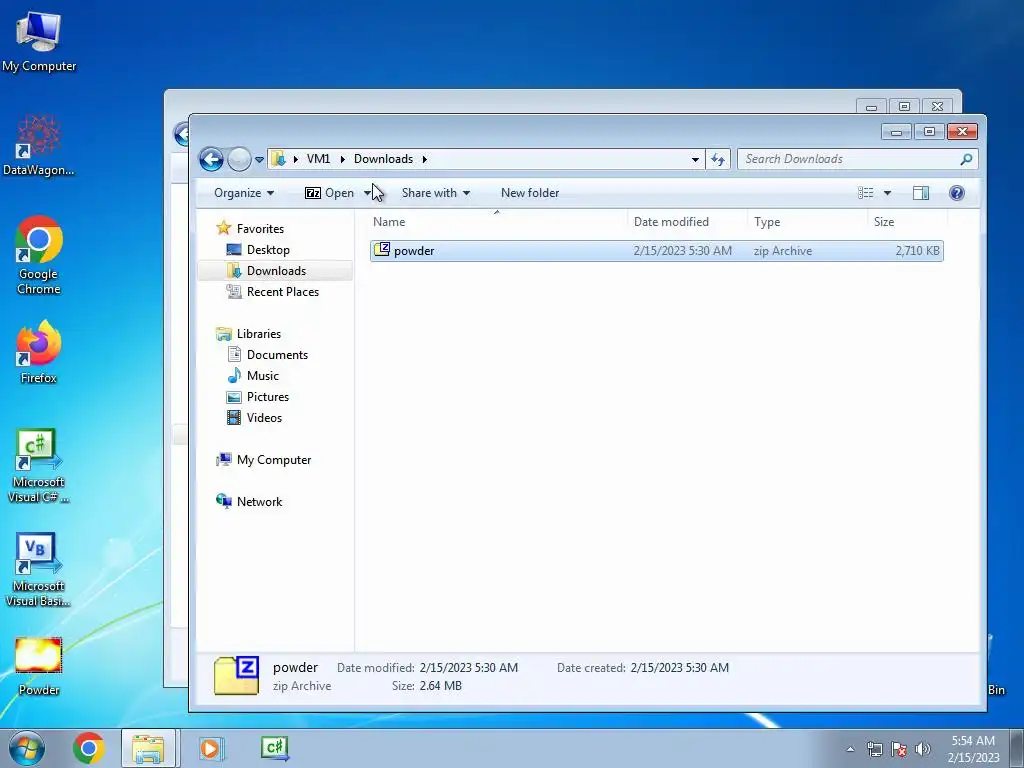Click Date modified value in details pane

[468, 667]
